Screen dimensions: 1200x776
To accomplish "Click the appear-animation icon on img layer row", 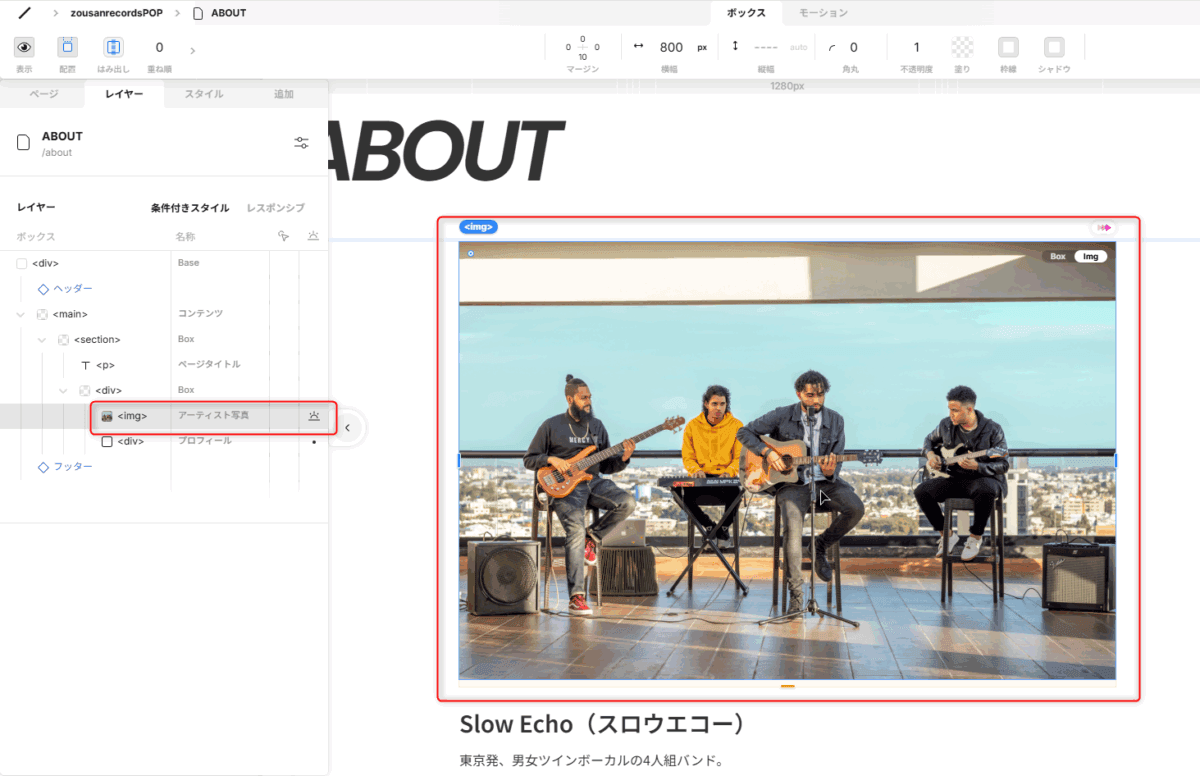I will pyautogui.click(x=314, y=415).
